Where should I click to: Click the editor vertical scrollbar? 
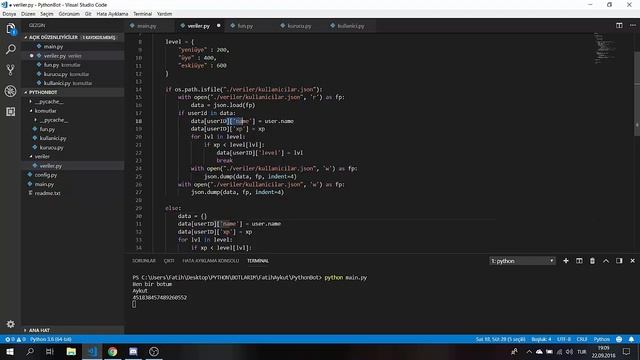(637, 94)
